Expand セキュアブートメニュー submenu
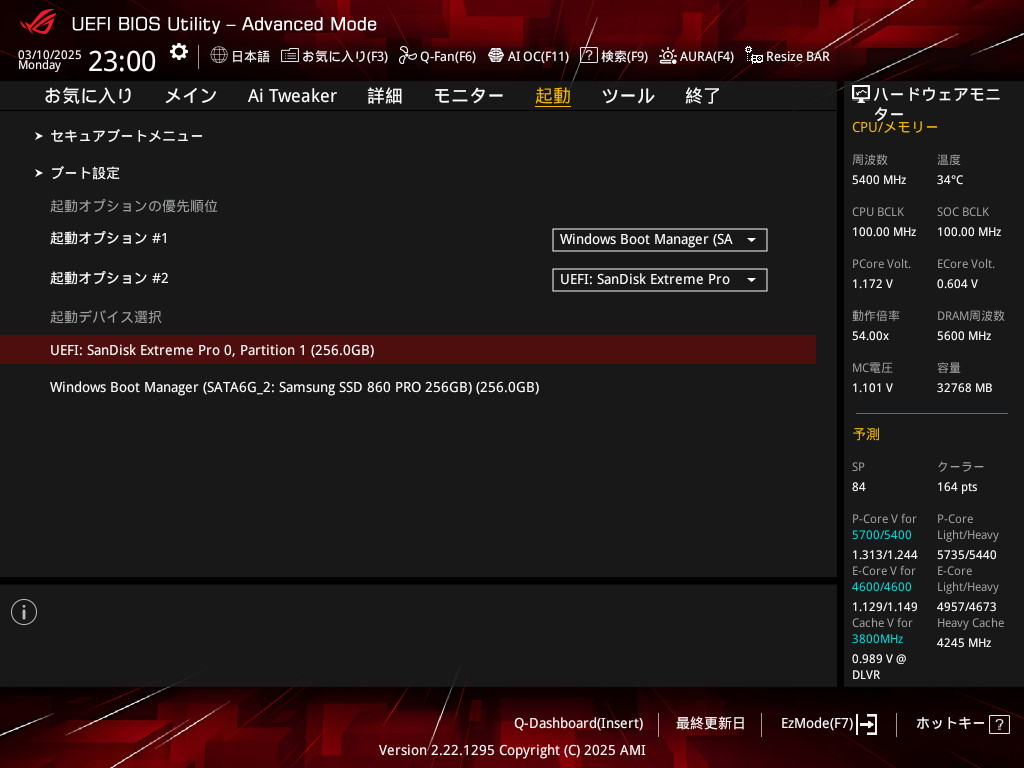Screen dimensions: 1024x768 (126, 136)
